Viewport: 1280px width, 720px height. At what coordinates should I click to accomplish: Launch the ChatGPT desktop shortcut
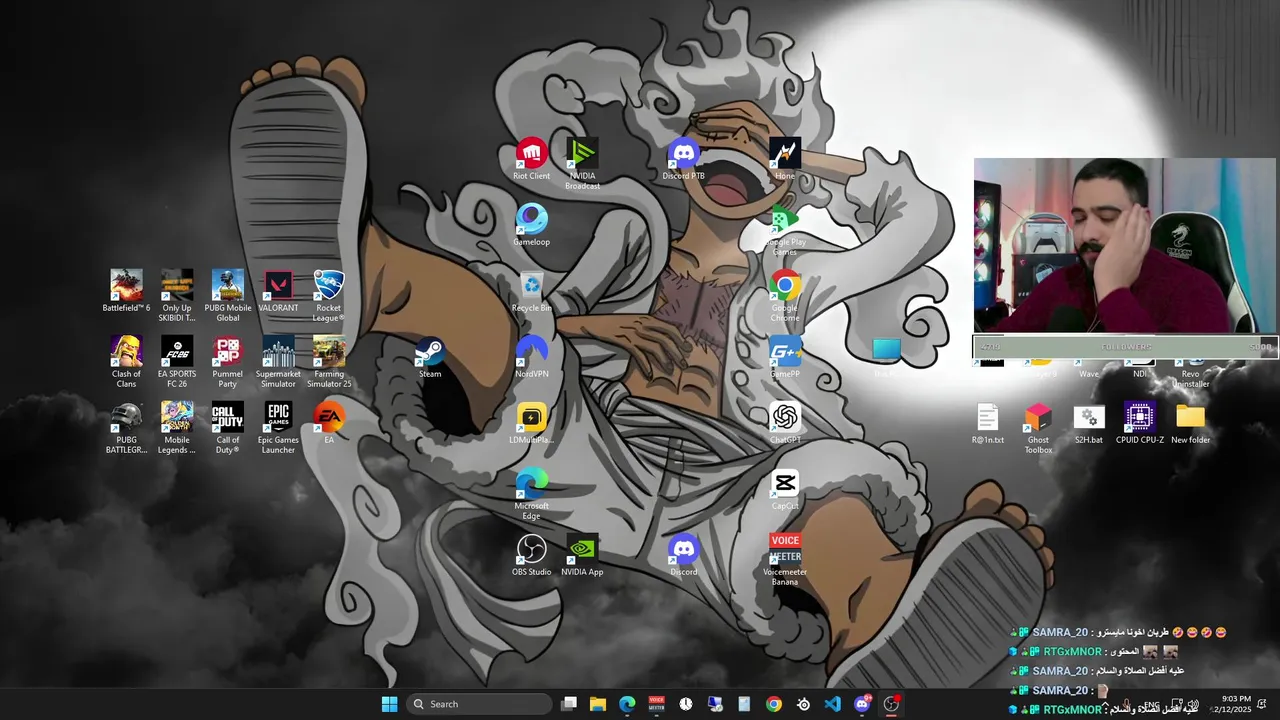click(x=785, y=424)
